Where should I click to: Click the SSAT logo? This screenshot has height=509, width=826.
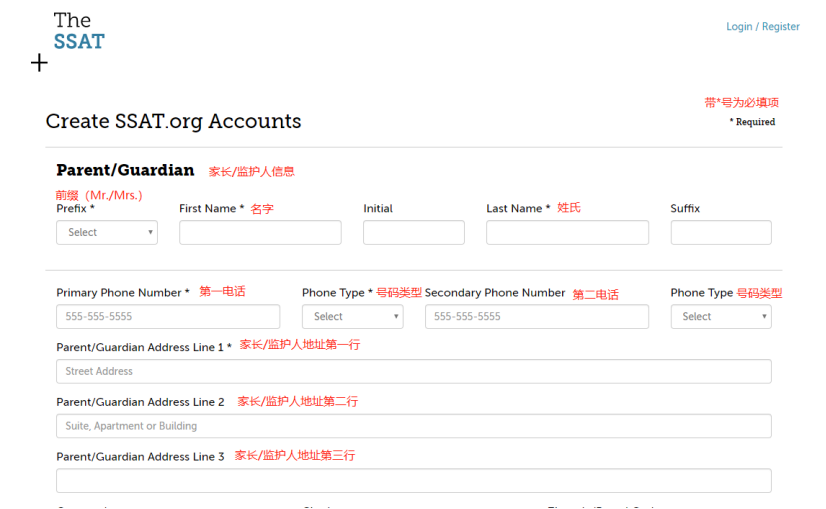pos(79,31)
